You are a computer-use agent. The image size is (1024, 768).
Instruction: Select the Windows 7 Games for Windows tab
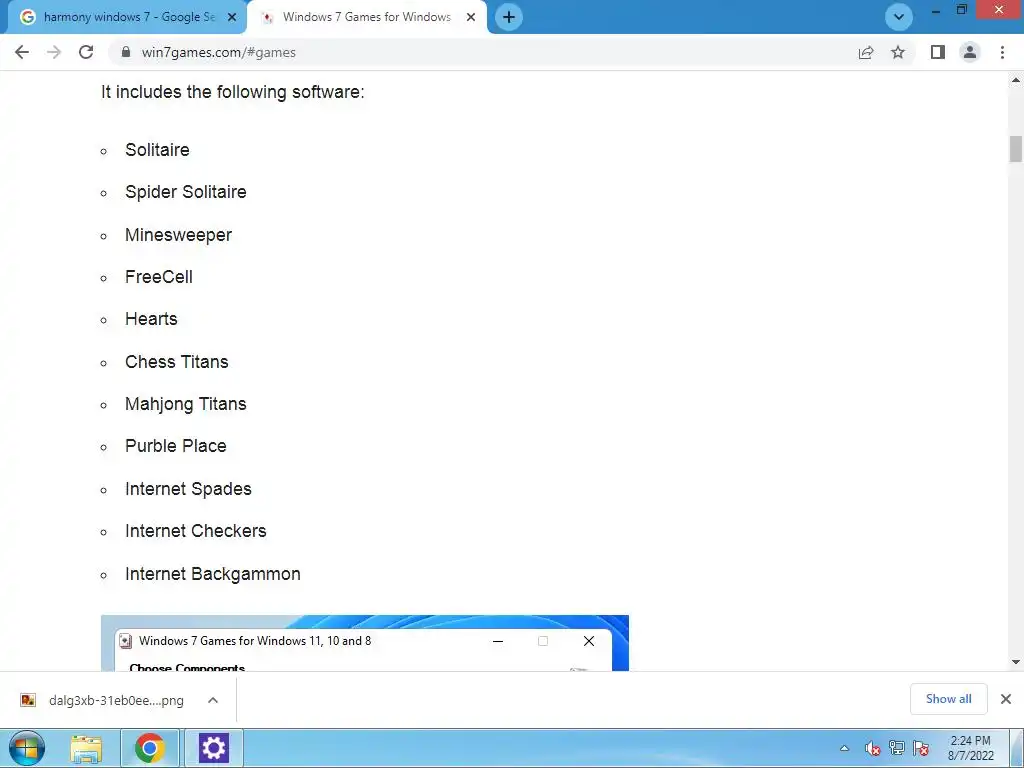pos(366,17)
